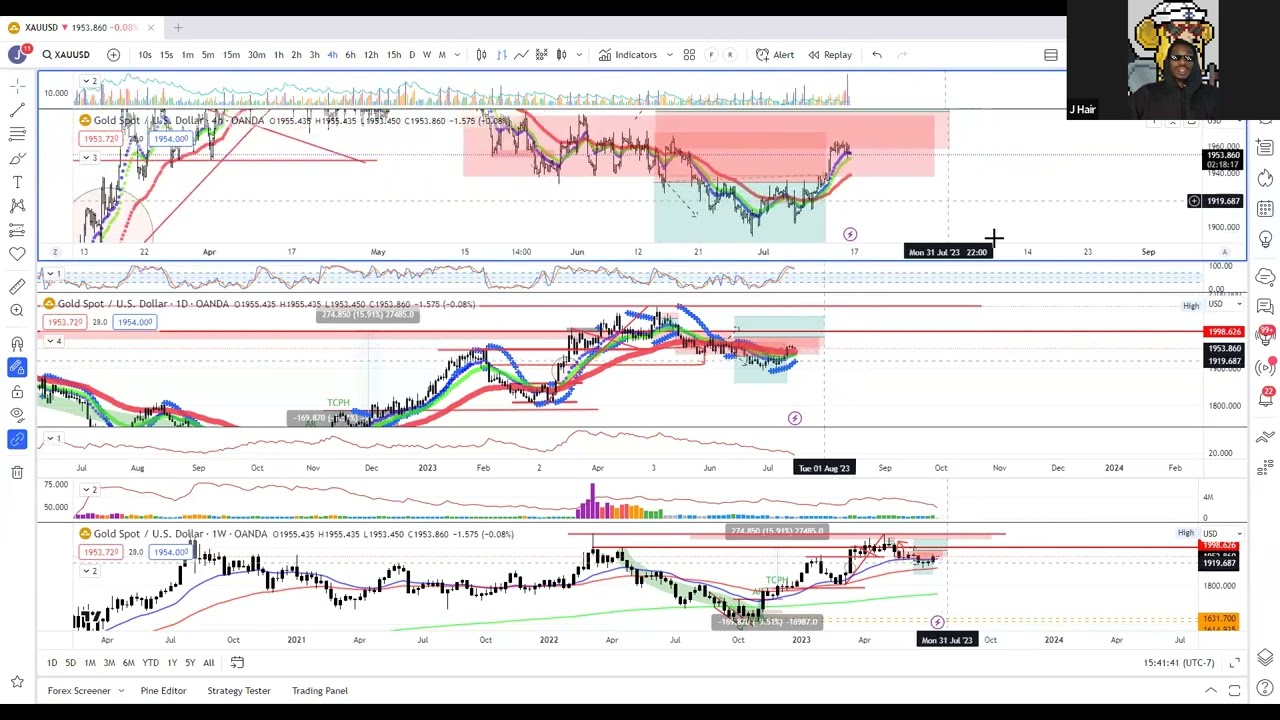Remove drawings with the trash icon
1280x720 pixels.
[x=17, y=472]
